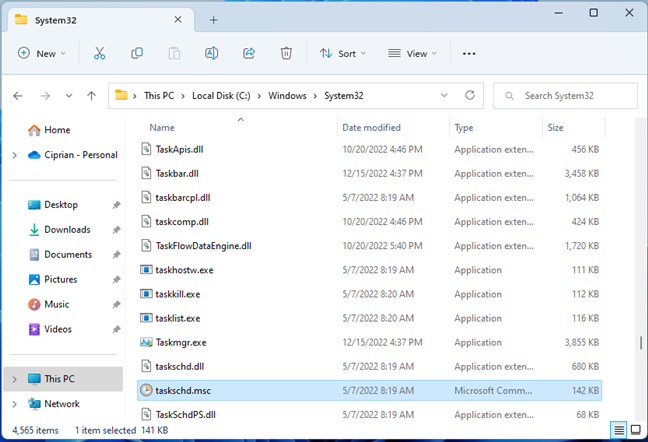Viewport: 648px width, 442px height.
Task: Click breadcrumb chevron after Windows
Action: click(x=315, y=96)
